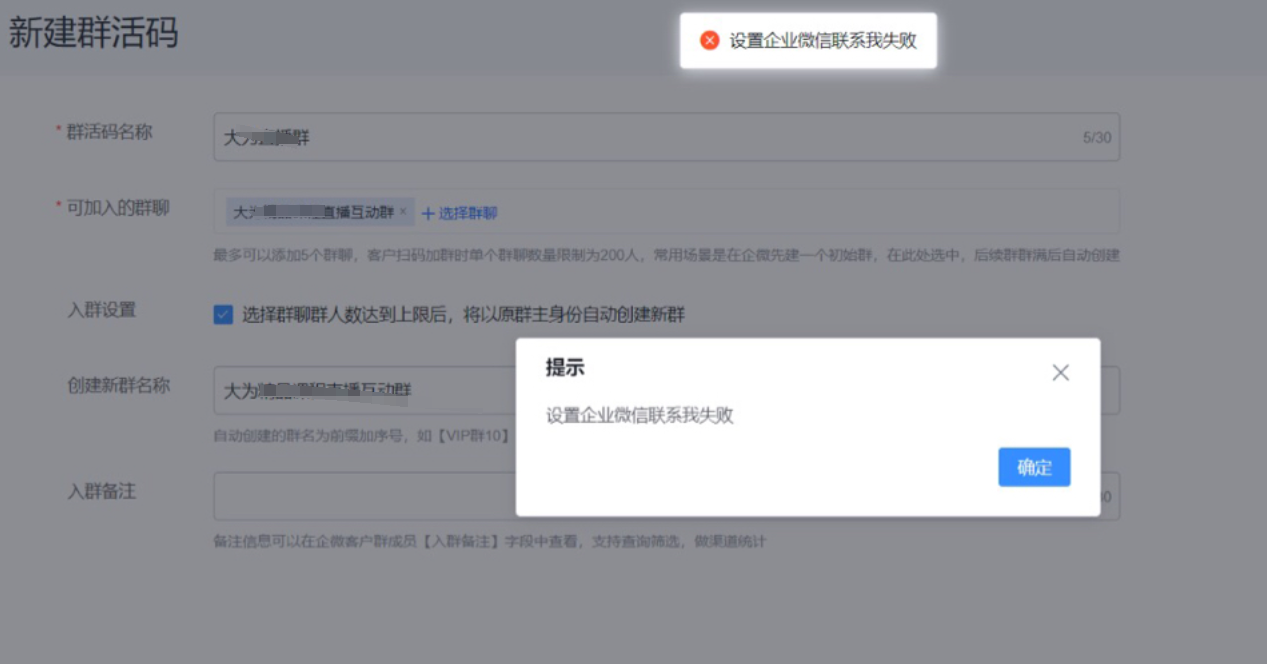Click the 5/30 character counter
The height and width of the screenshot is (664, 1267).
pyautogui.click(x=1097, y=137)
